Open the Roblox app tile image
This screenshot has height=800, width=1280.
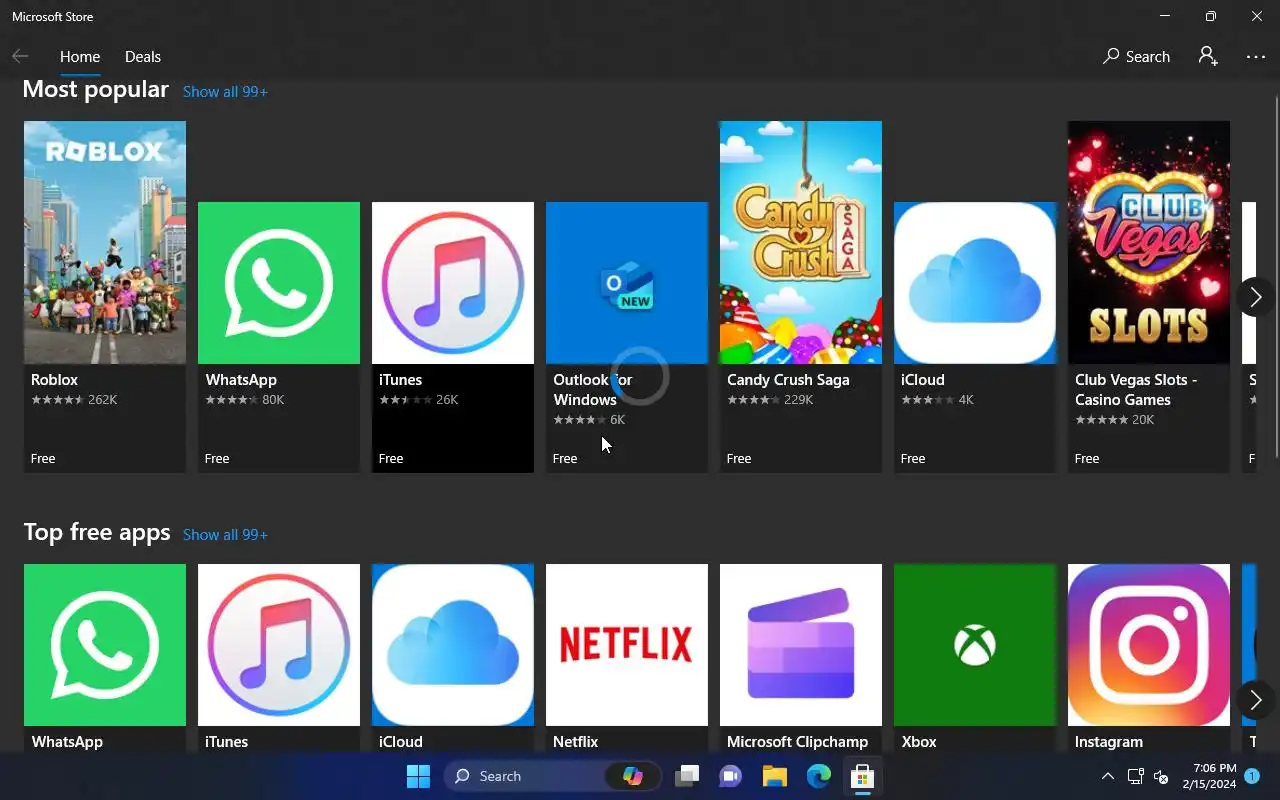[x=105, y=242]
